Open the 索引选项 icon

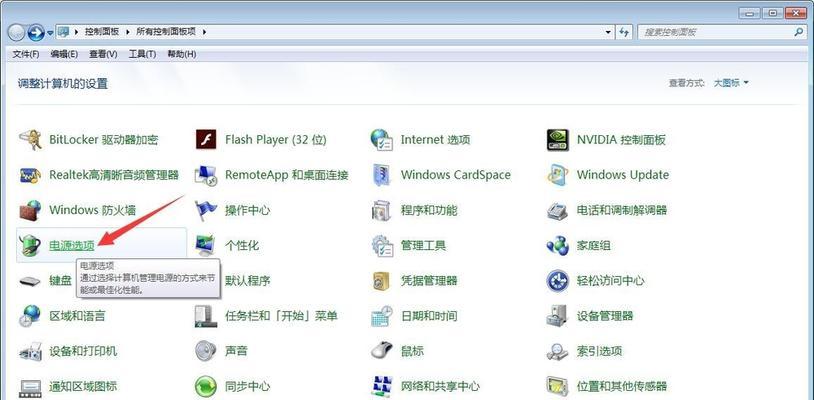tap(558, 351)
